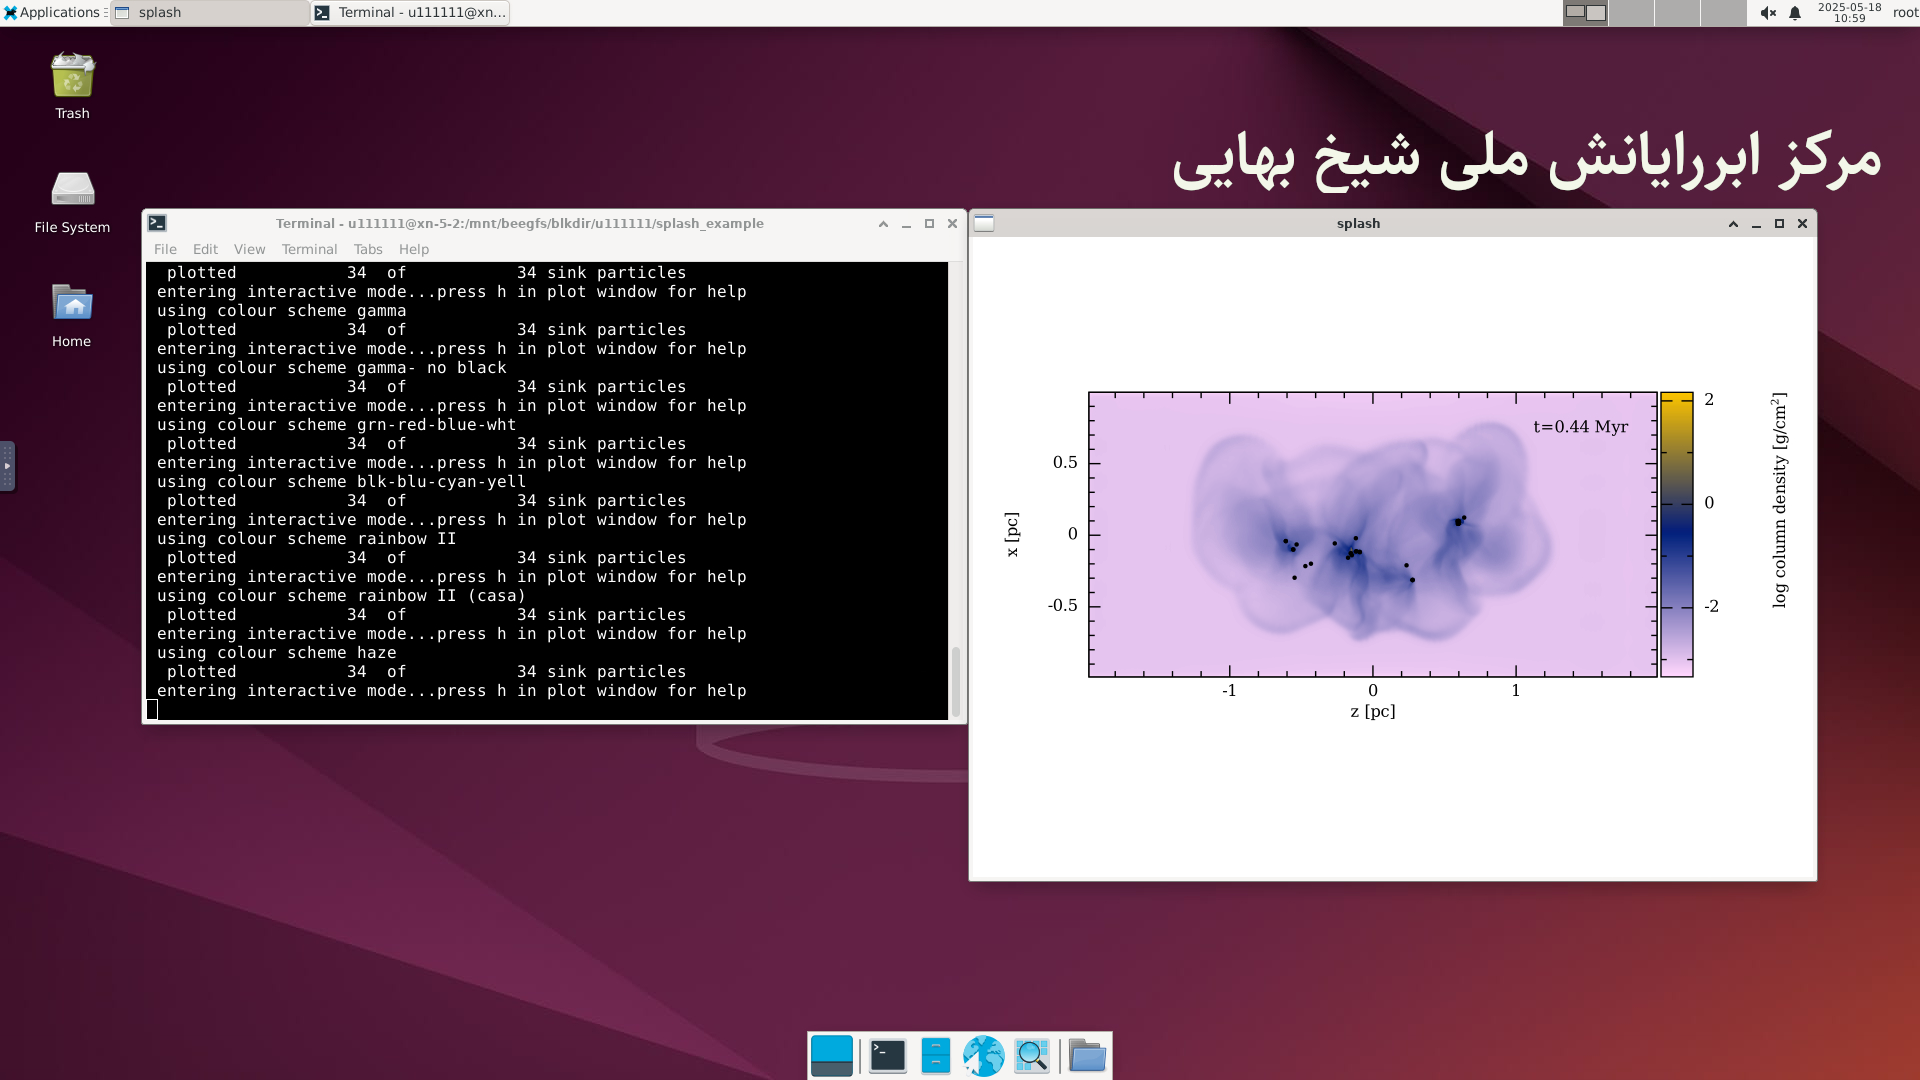Click 'using colour scheme haze' terminal line
The height and width of the screenshot is (1080, 1920).
click(276, 653)
